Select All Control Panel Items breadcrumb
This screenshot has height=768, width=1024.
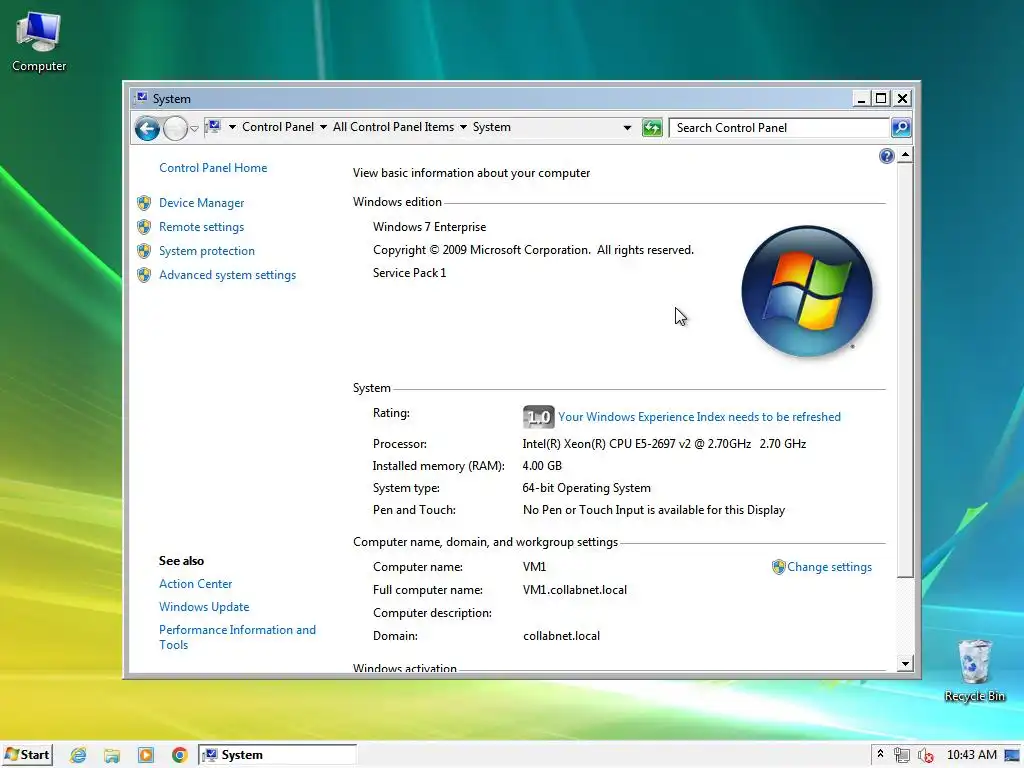393,127
